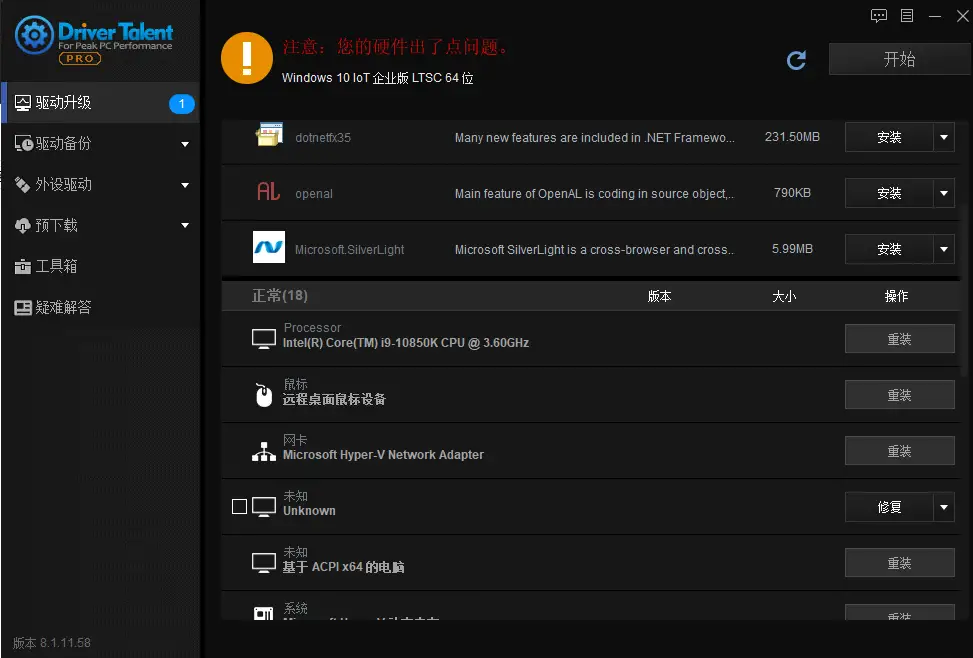Open the menu list icon in title bar

(907, 16)
